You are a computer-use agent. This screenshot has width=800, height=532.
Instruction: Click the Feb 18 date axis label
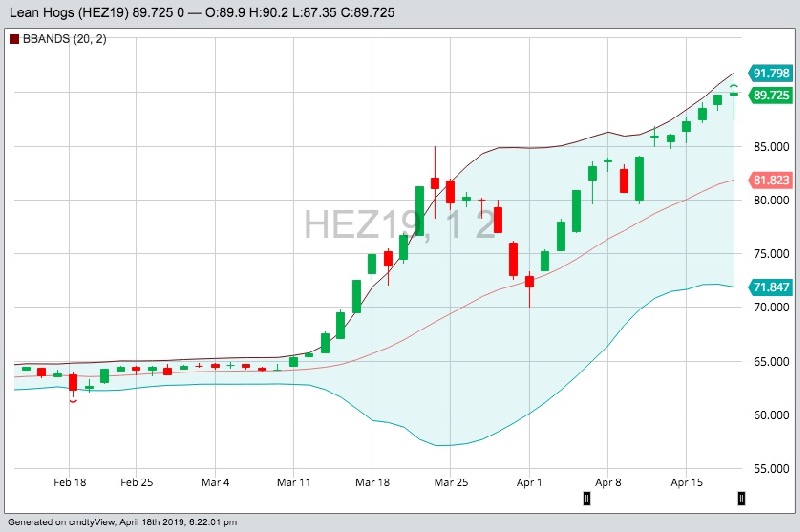[69, 482]
